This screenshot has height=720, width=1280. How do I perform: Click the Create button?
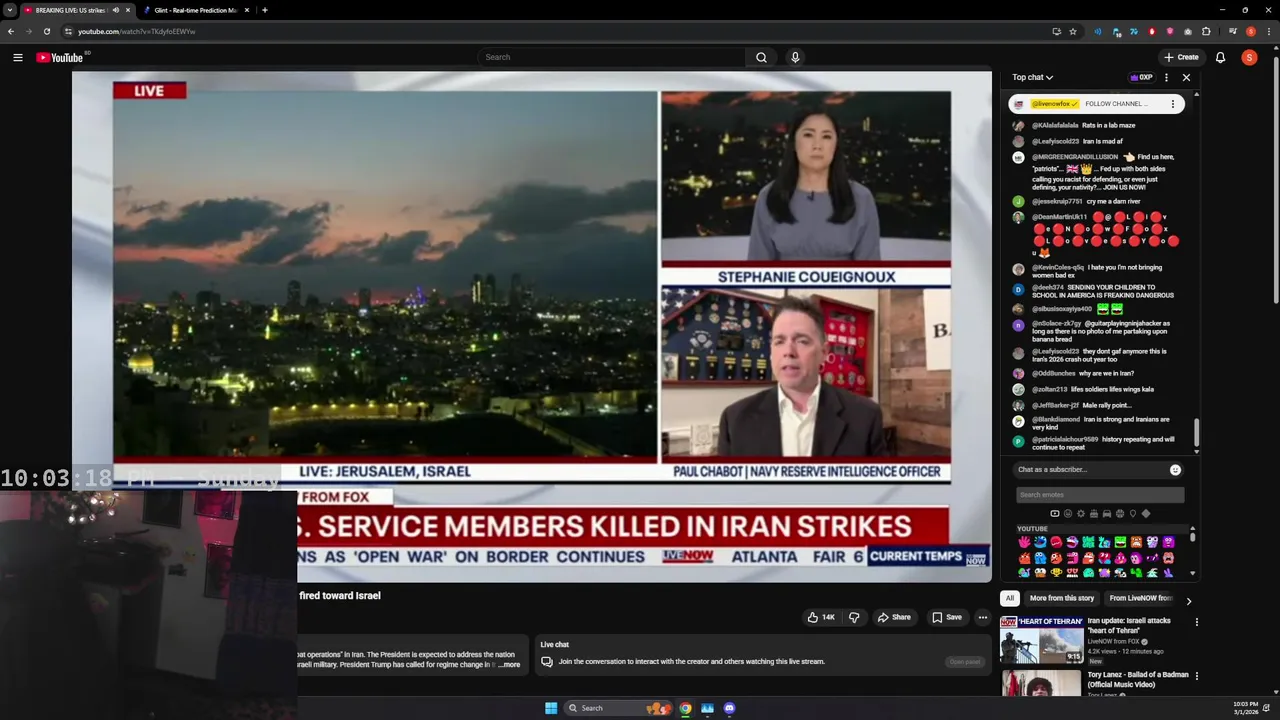pos(1181,57)
